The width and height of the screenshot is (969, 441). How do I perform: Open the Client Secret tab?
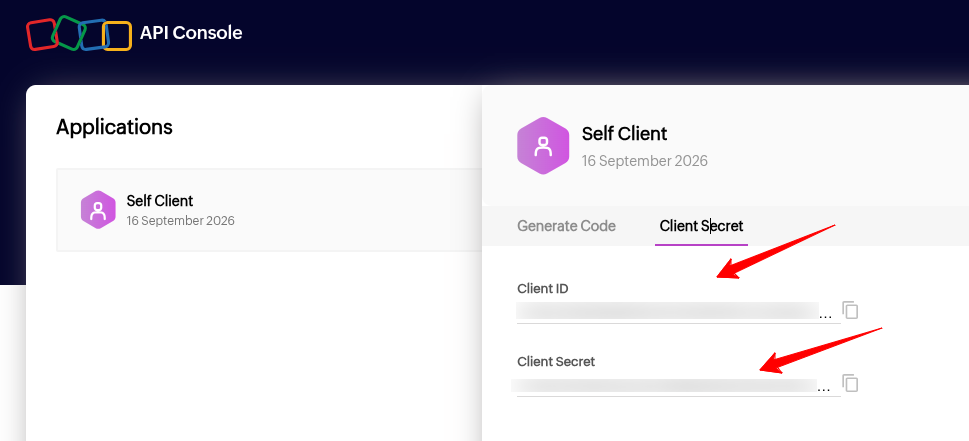(x=701, y=226)
